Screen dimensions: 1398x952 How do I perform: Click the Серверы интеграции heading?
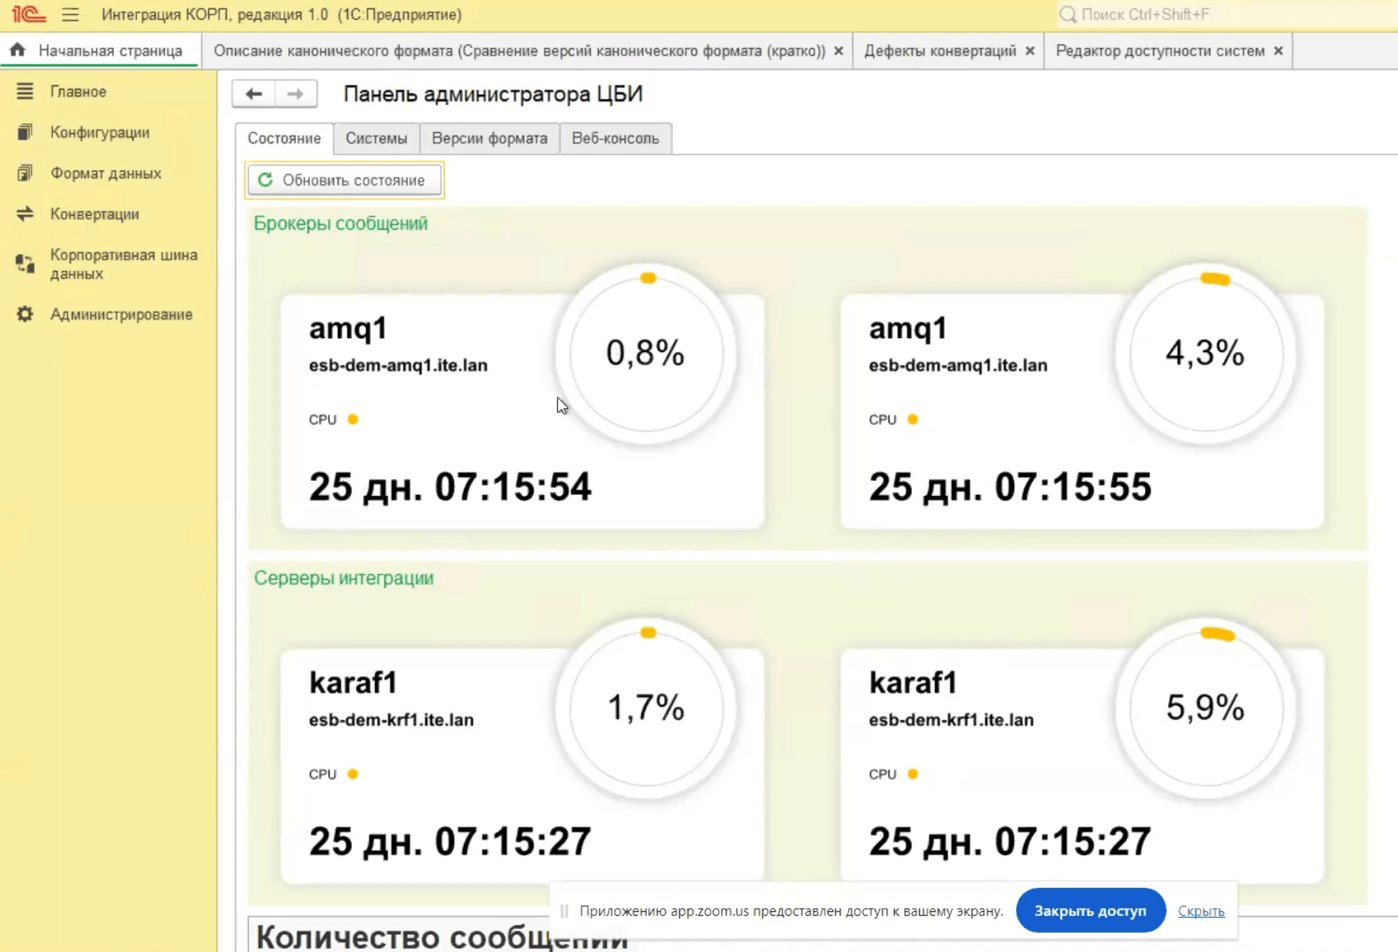coord(344,578)
